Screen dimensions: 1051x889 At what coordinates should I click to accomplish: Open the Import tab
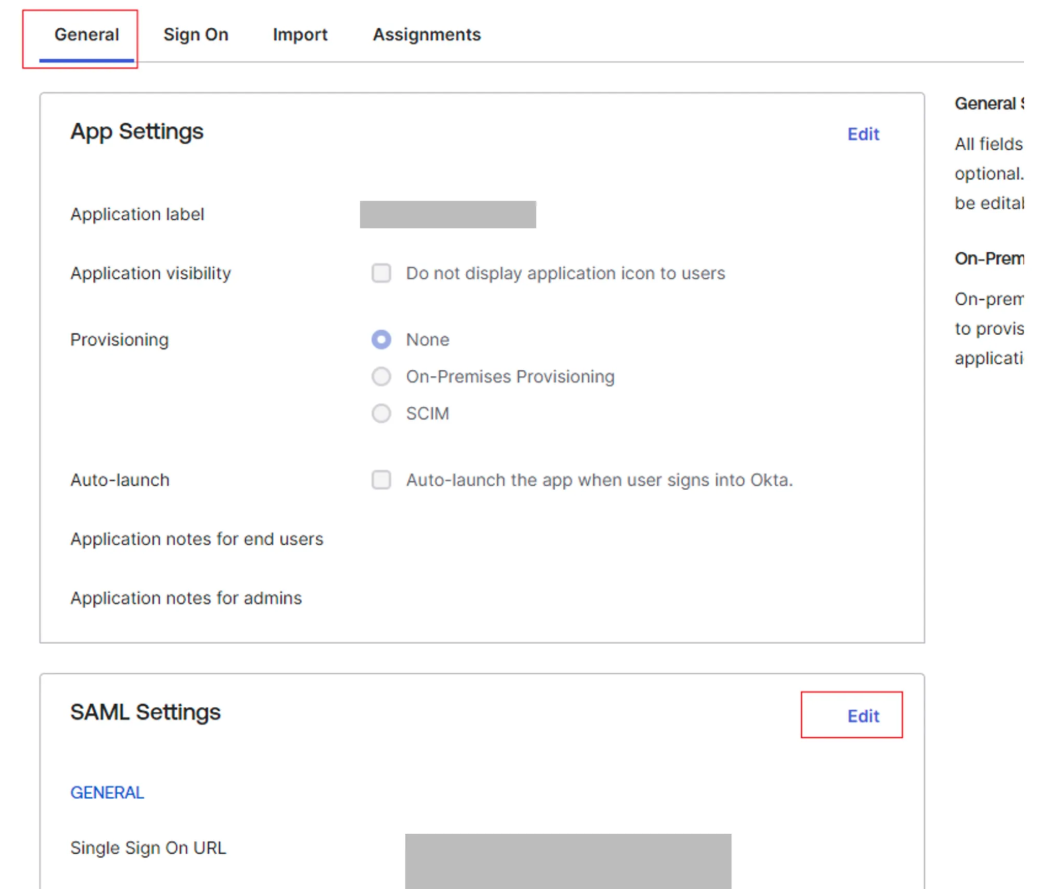point(299,34)
